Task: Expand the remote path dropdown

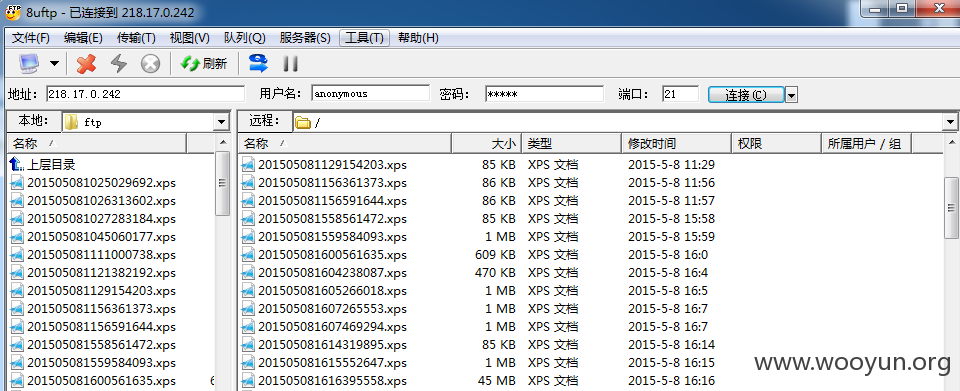Action: click(950, 122)
